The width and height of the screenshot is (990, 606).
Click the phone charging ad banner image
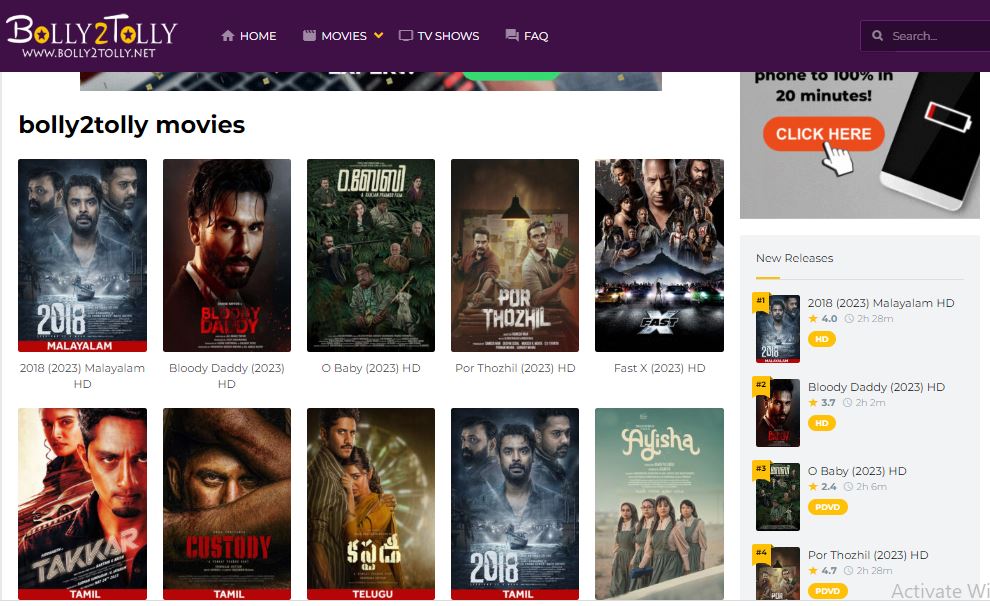coord(859,145)
